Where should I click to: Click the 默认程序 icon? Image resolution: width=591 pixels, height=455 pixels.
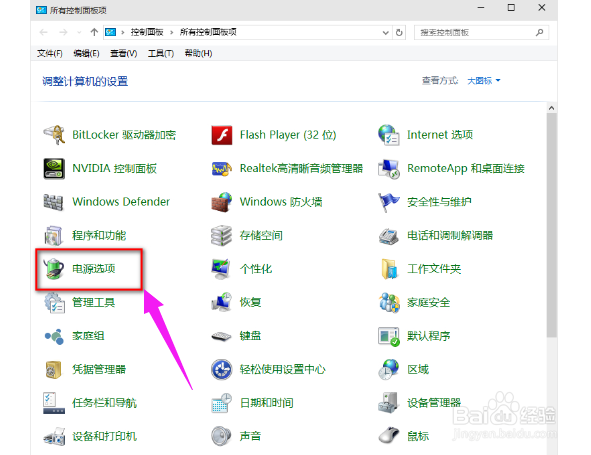(389, 336)
